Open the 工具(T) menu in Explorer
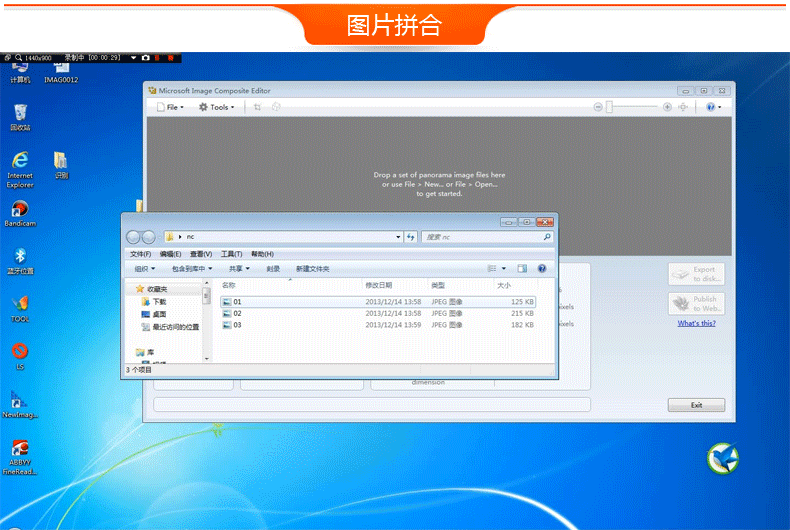Viewport: 790px width, 530px height. click(x=231, y=254)
